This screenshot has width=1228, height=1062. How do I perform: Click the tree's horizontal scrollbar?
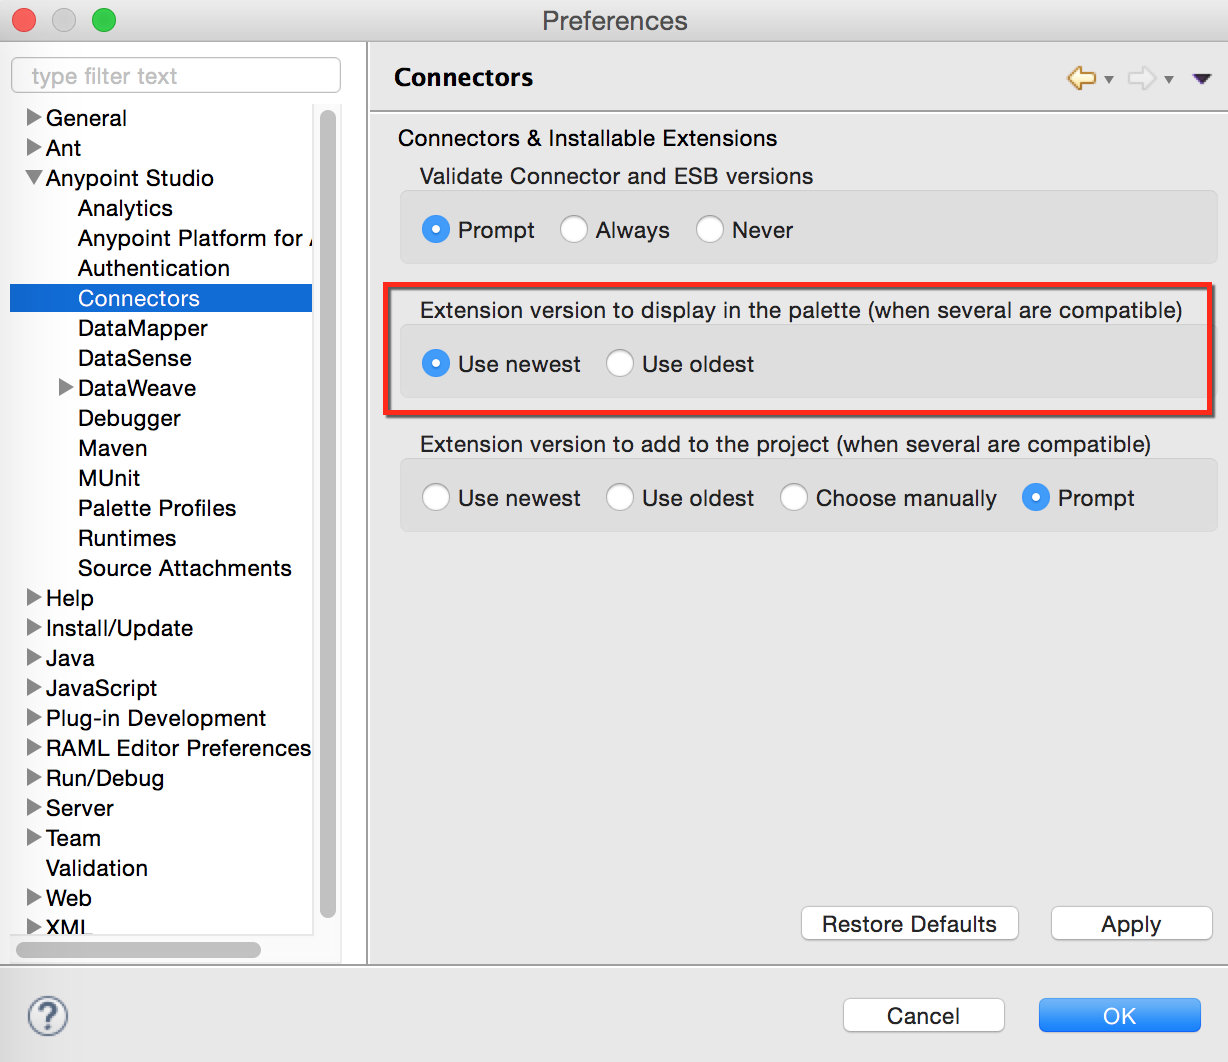(x=138, y=950)
